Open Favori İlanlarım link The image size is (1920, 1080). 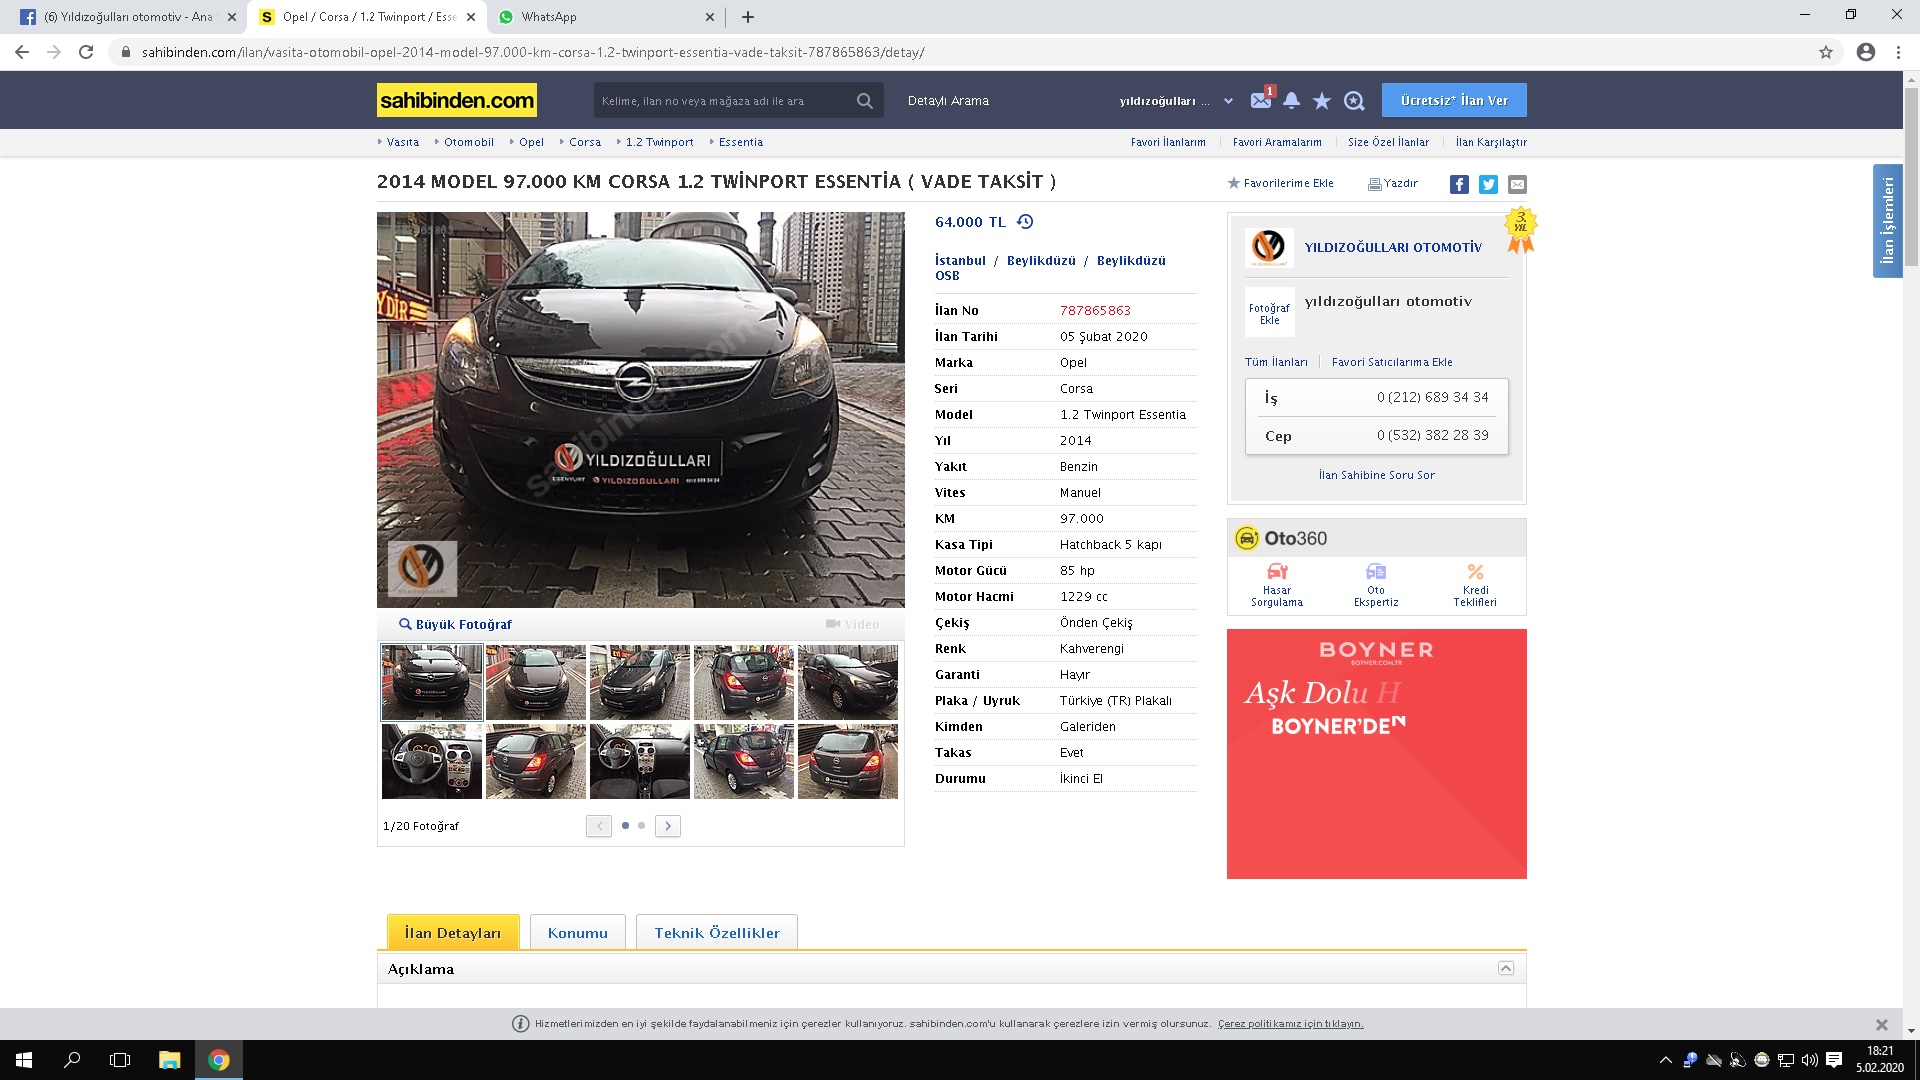click(1168, 142)
